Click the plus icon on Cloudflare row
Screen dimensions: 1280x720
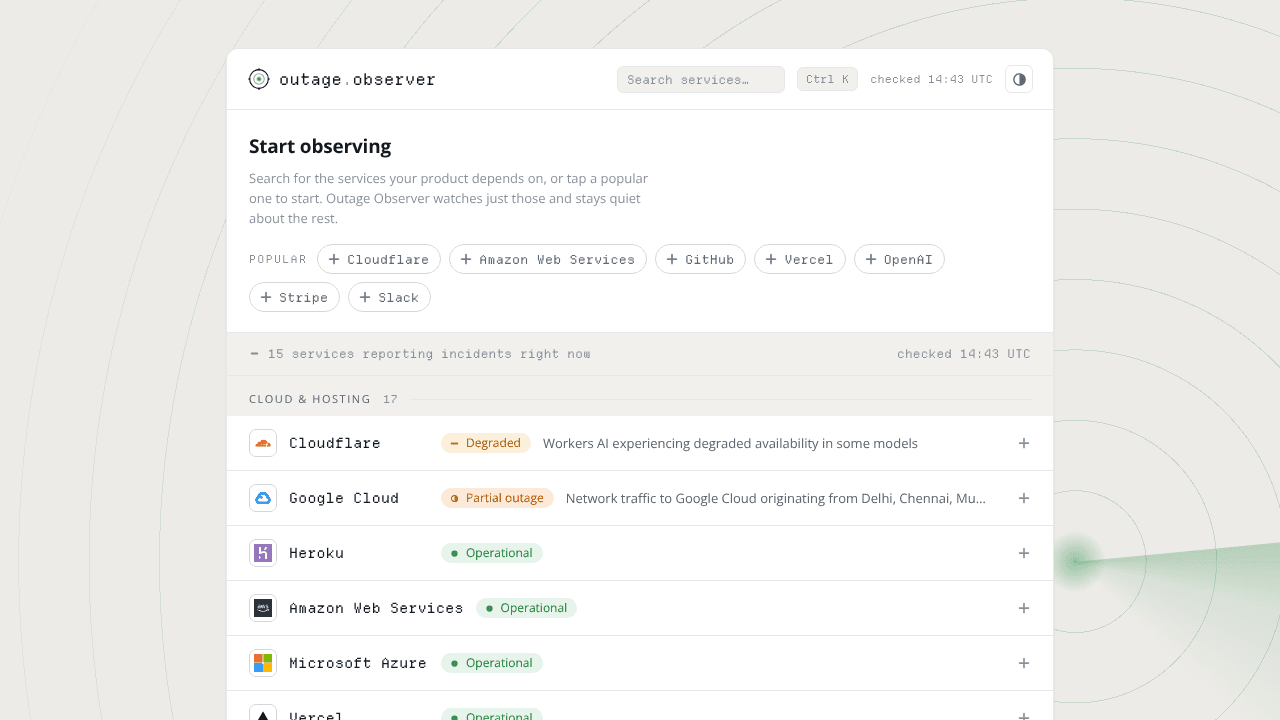click(x=1024, y=443)
